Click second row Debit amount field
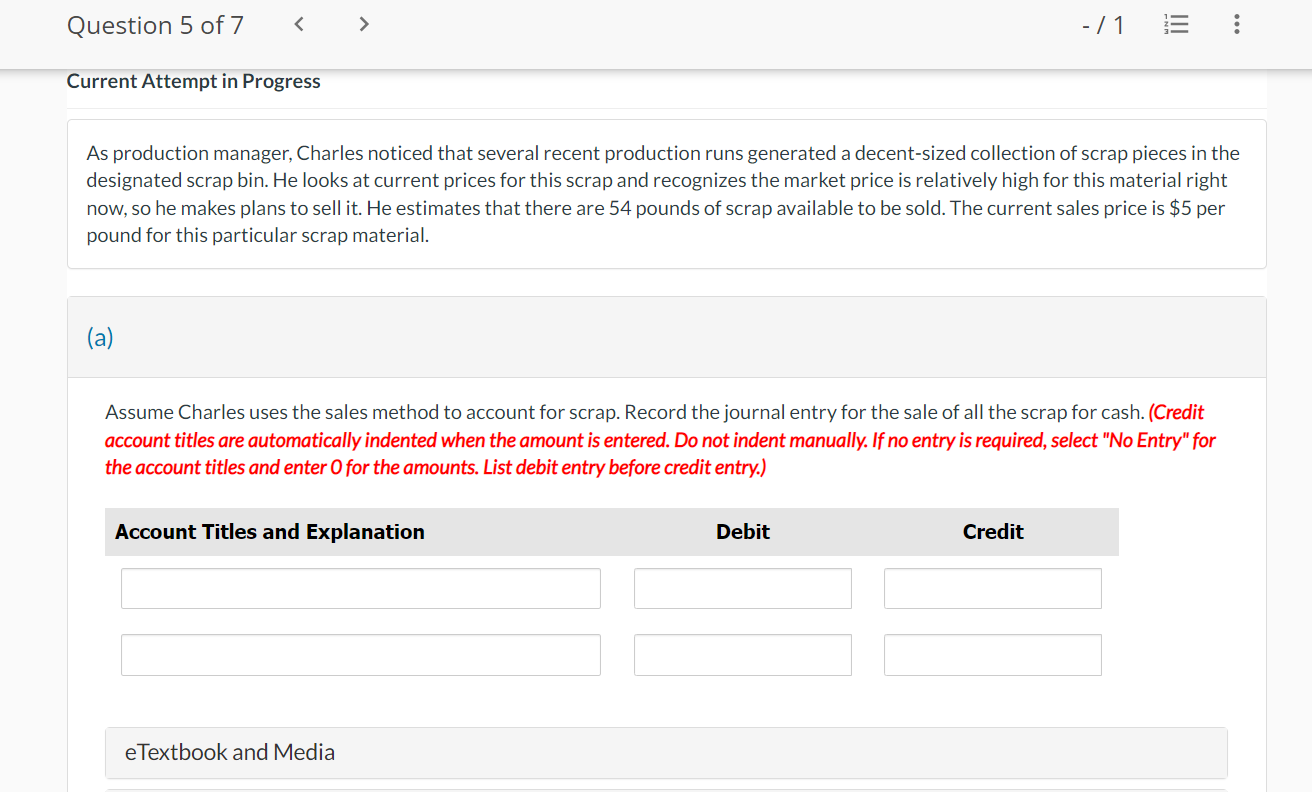This screenshot has width=1312, height=792. (743, 655)
